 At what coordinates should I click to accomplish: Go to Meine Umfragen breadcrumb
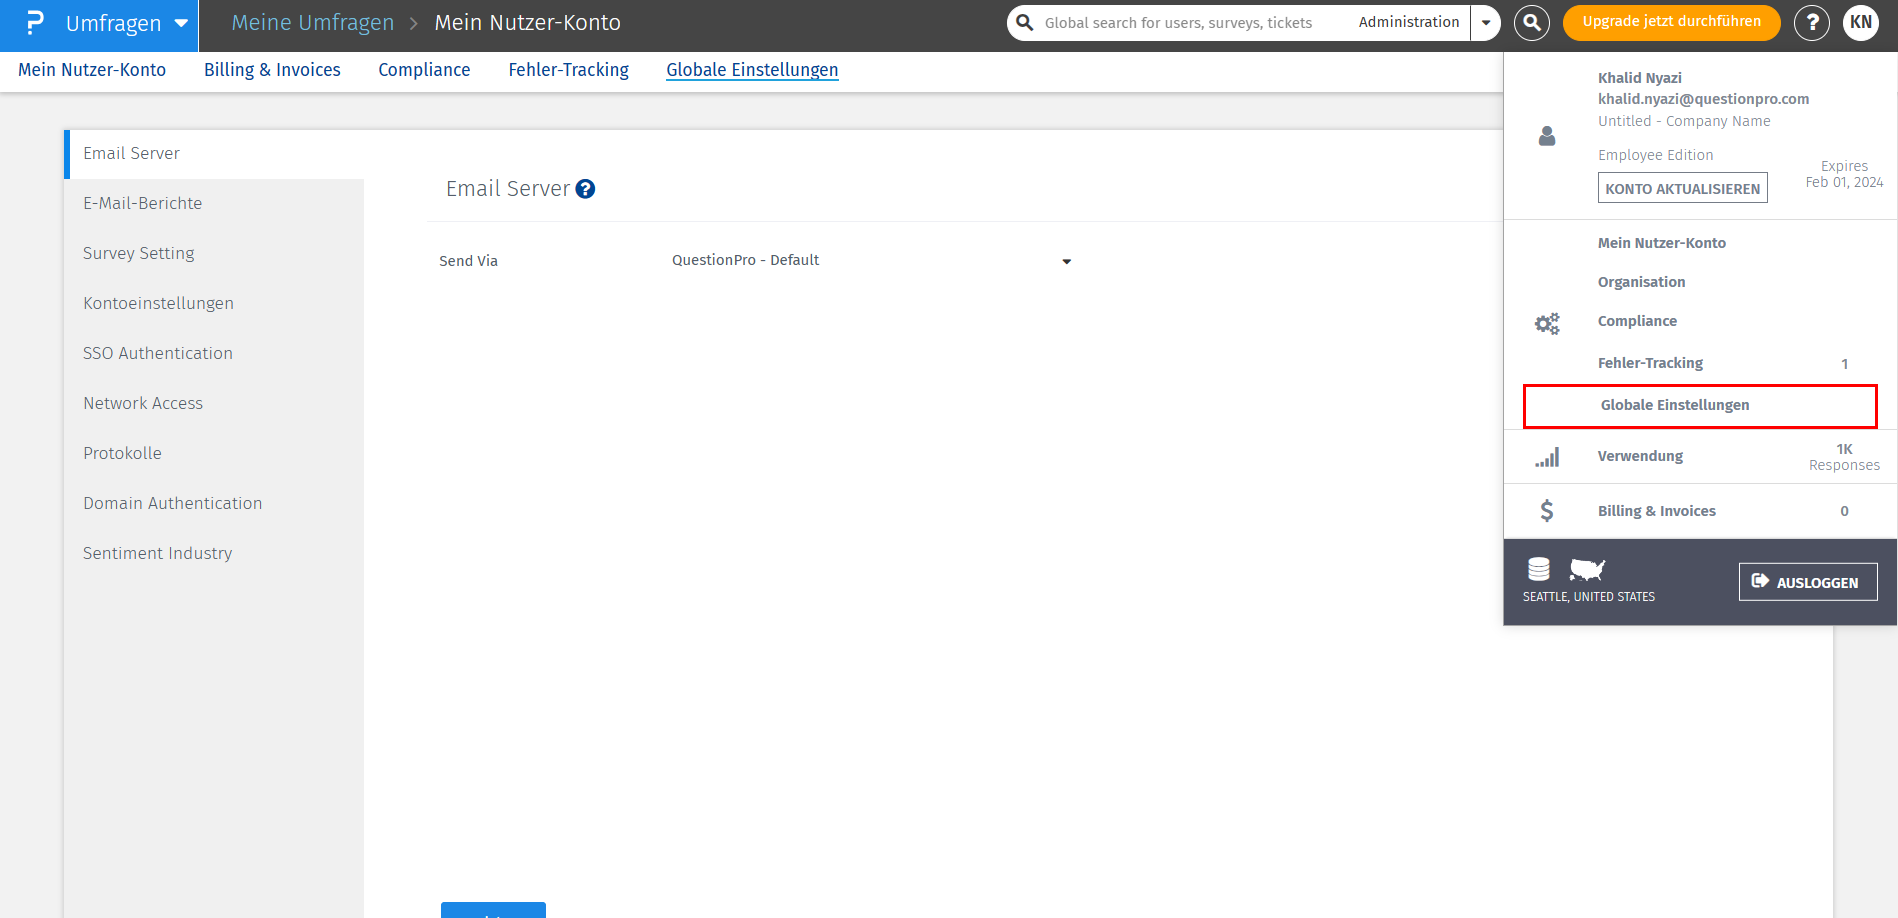312,23
